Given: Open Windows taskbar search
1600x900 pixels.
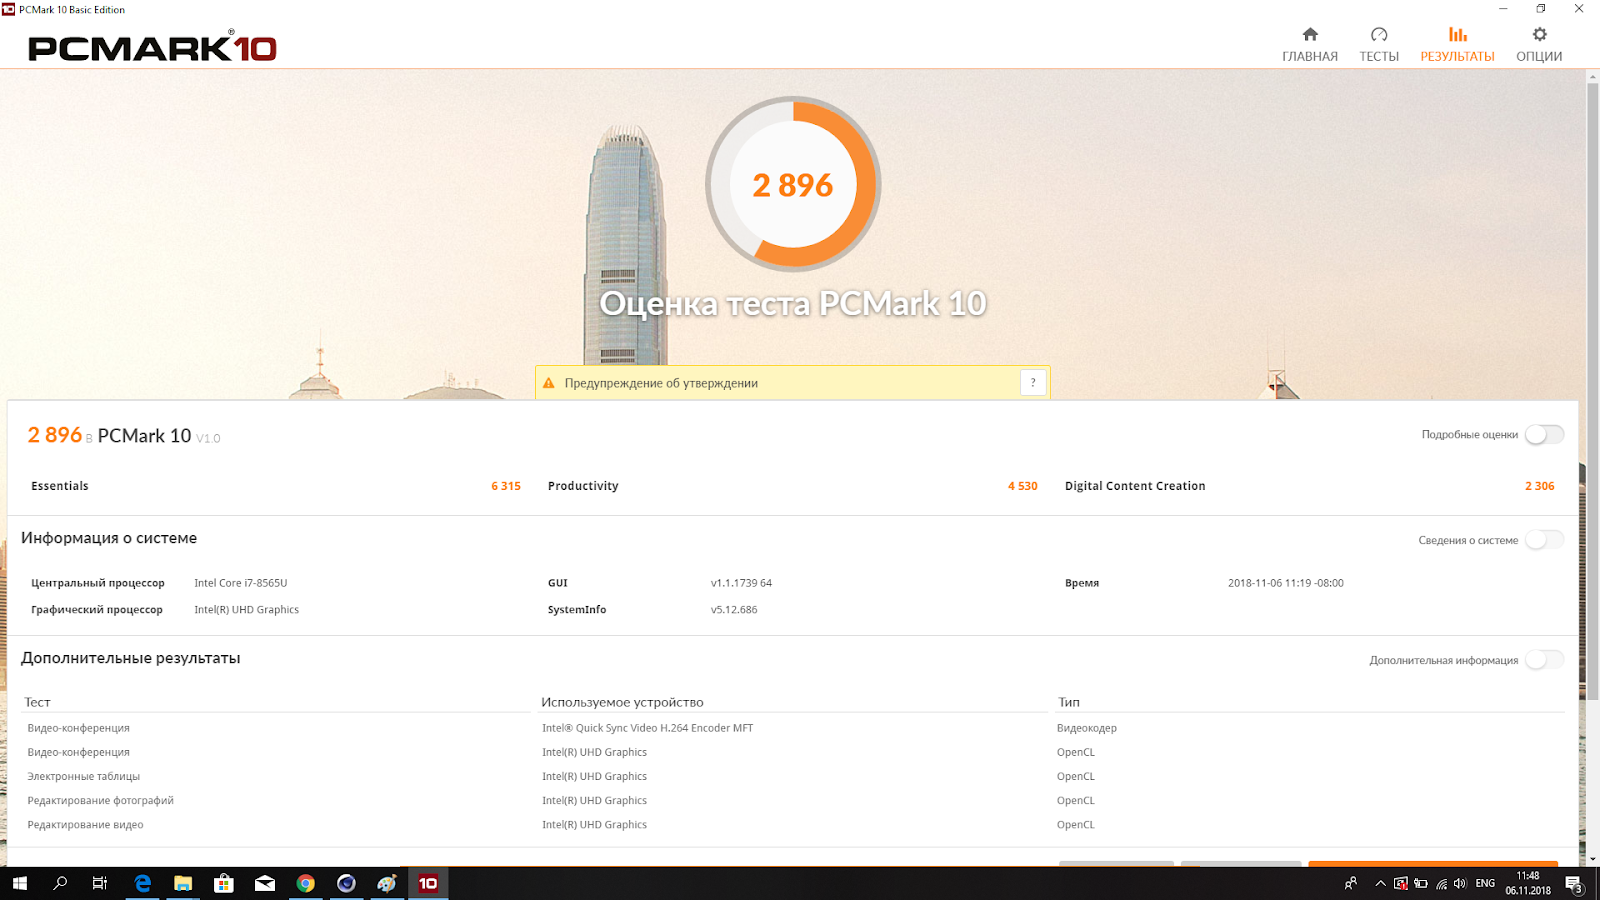Looking at the screenshot, I should pos(60,883).
